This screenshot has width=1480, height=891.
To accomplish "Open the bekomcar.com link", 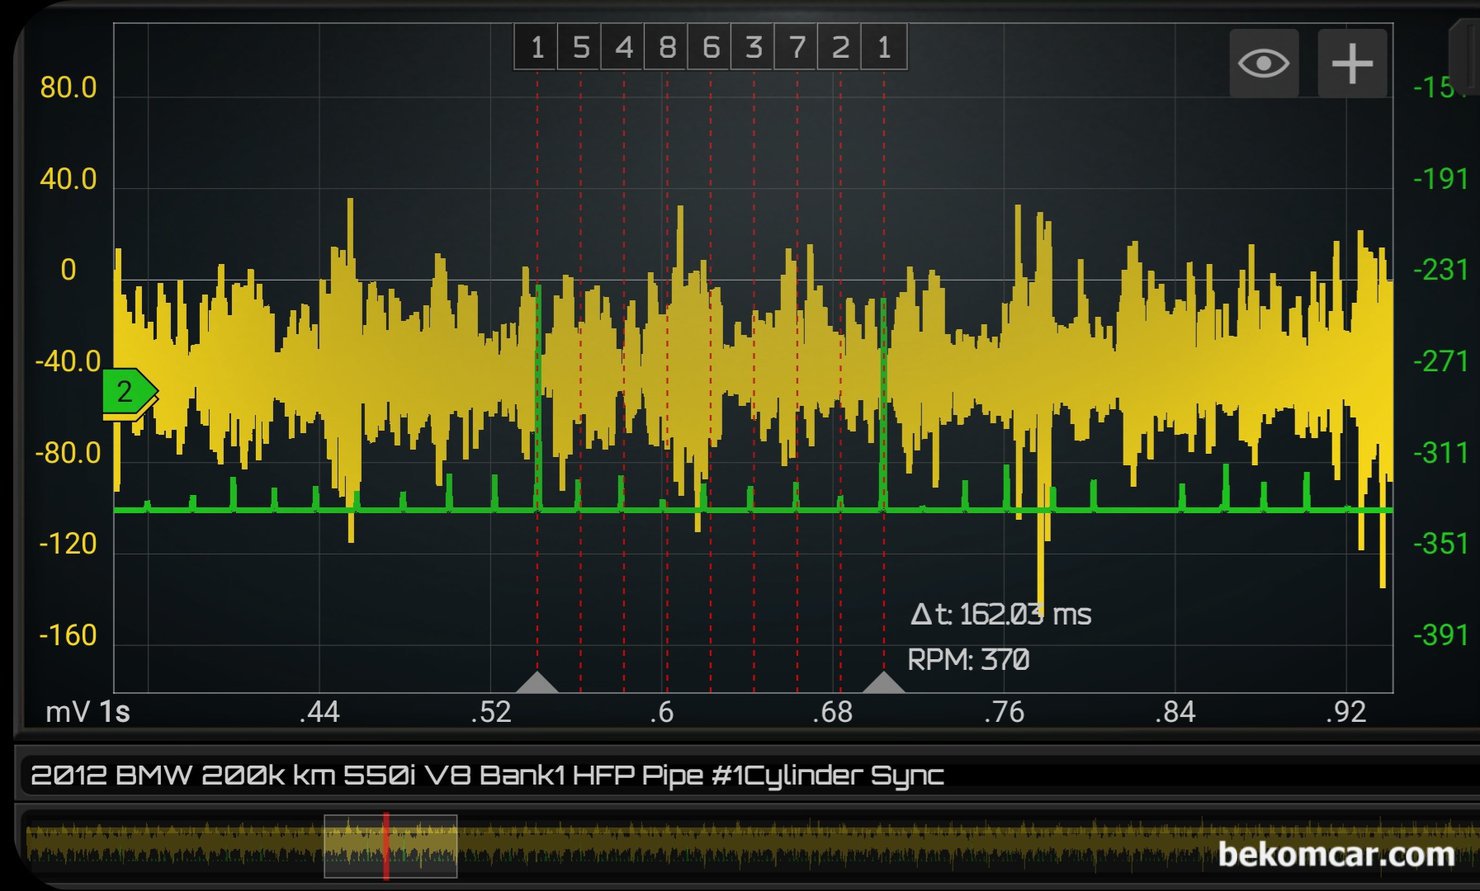I will [1335, 854].
